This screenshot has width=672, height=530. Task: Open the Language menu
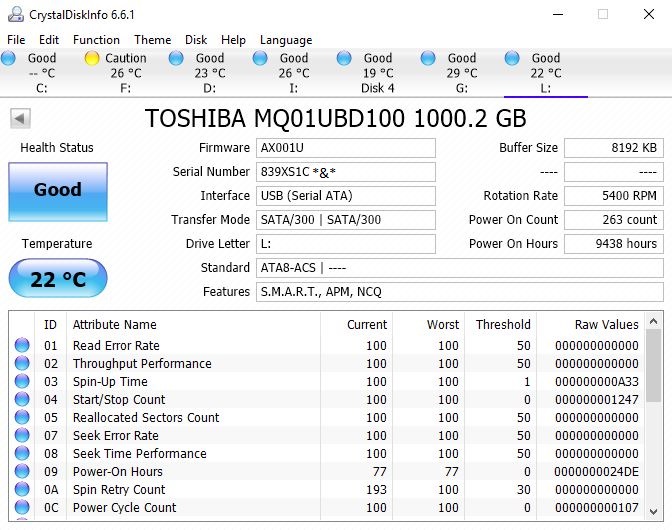pyautogui.click(x=286, y=40)
